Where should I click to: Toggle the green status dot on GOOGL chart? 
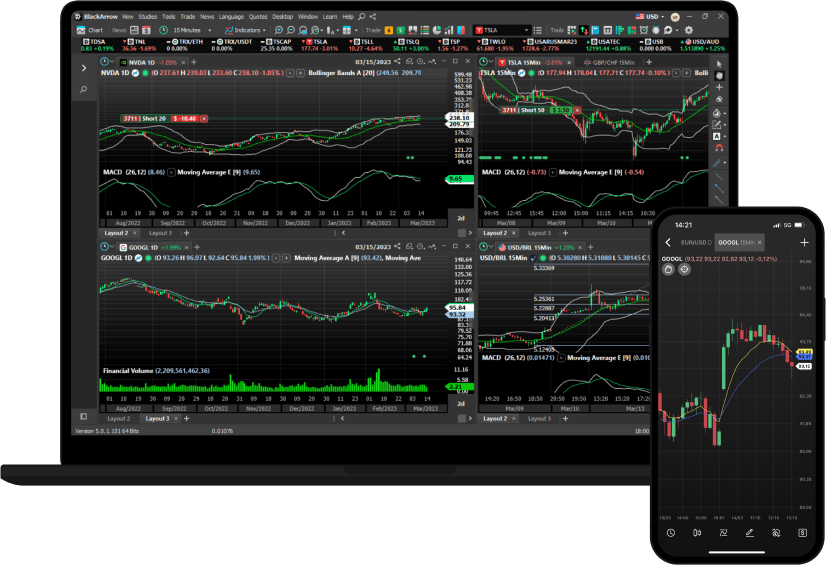(146, 258)
